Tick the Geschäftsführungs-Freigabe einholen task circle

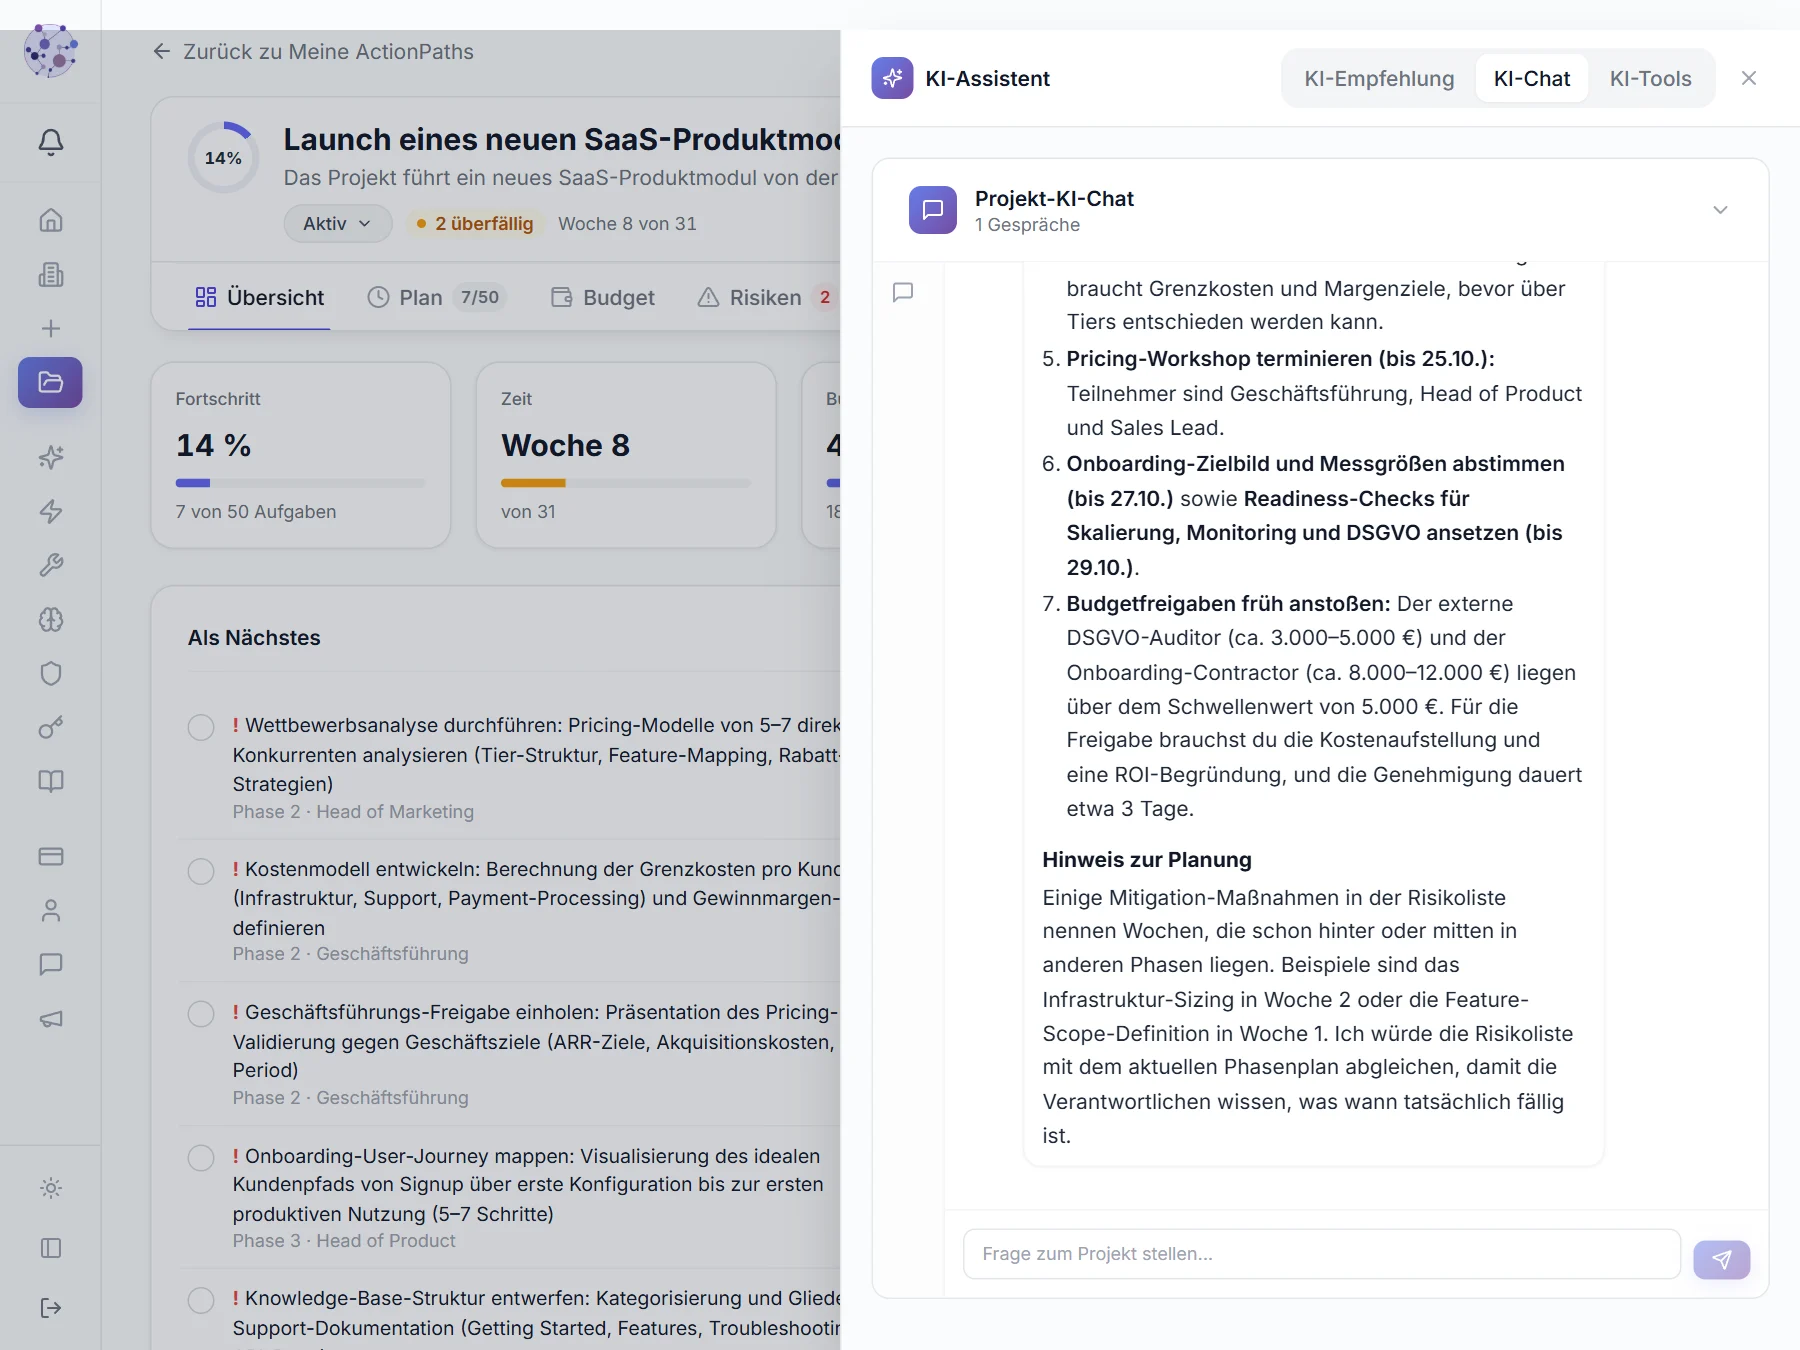201,1014
